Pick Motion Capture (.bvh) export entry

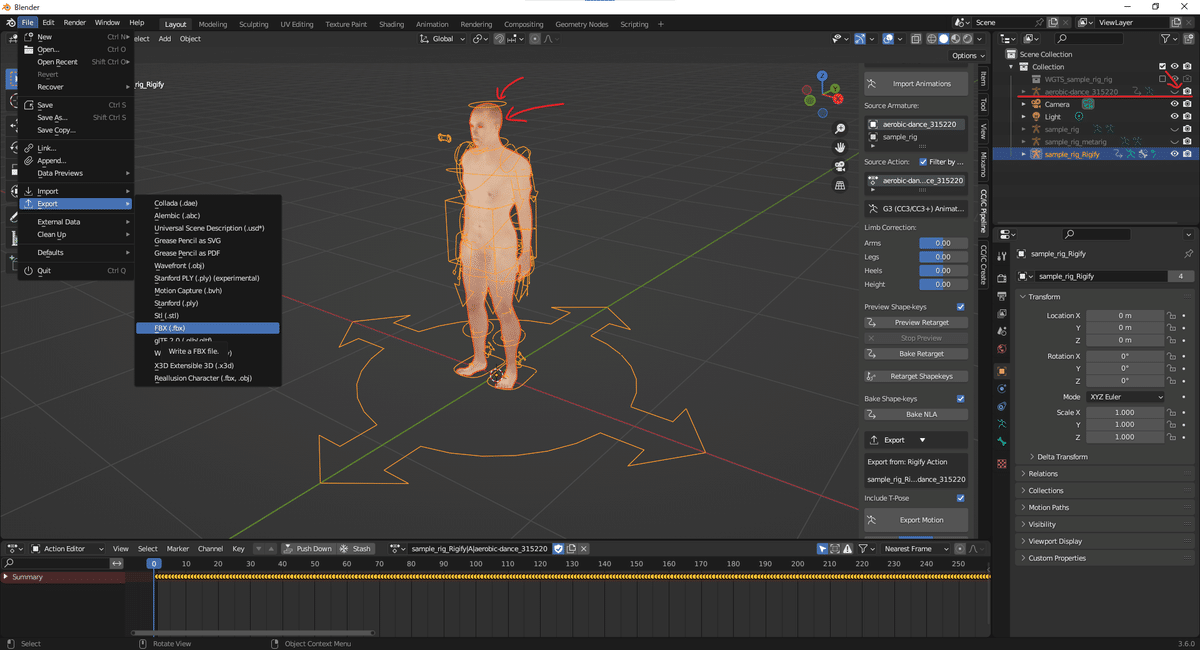point(207,290)
